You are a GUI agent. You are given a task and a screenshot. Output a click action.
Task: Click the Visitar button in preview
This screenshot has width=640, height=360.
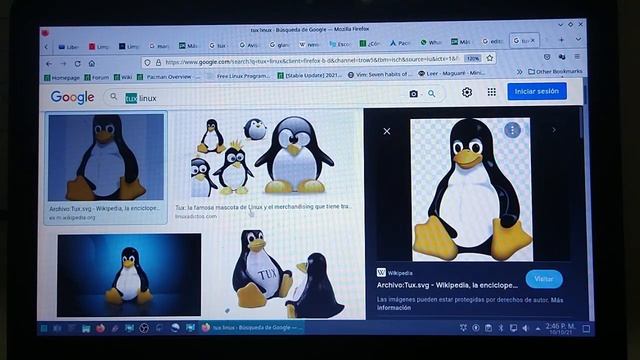544,279
